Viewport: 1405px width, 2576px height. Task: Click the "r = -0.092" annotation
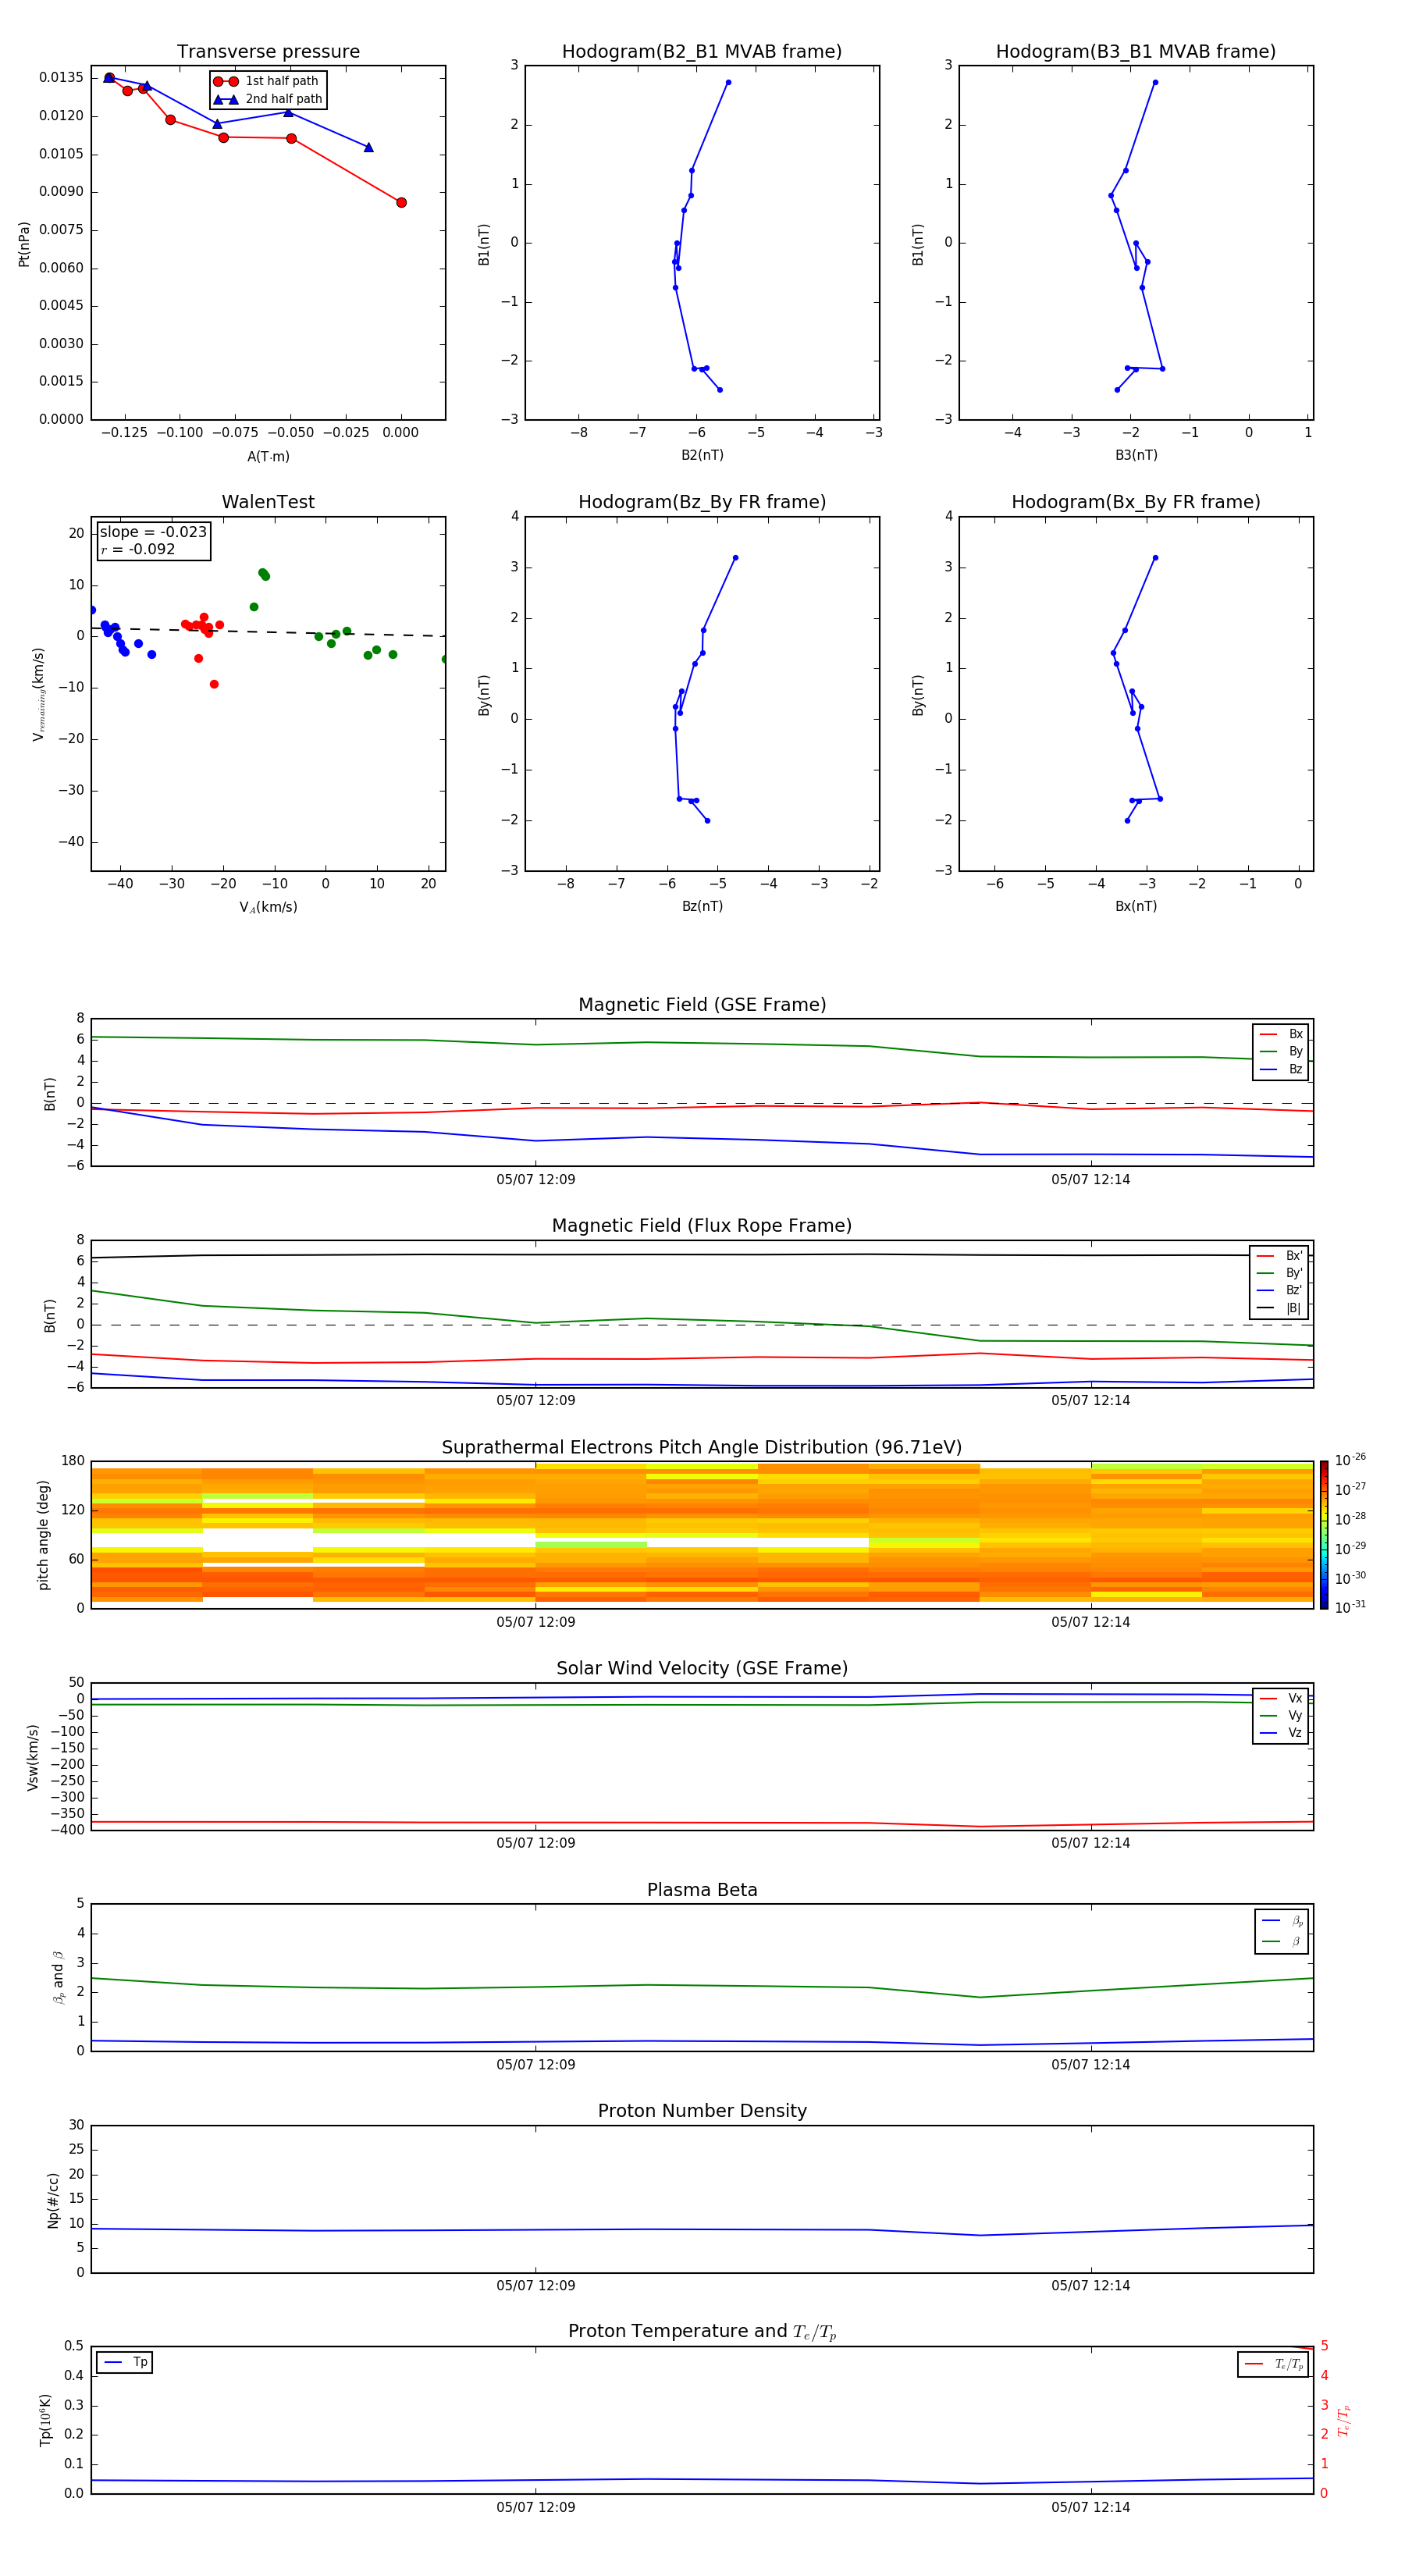click(x=137, y=549)
